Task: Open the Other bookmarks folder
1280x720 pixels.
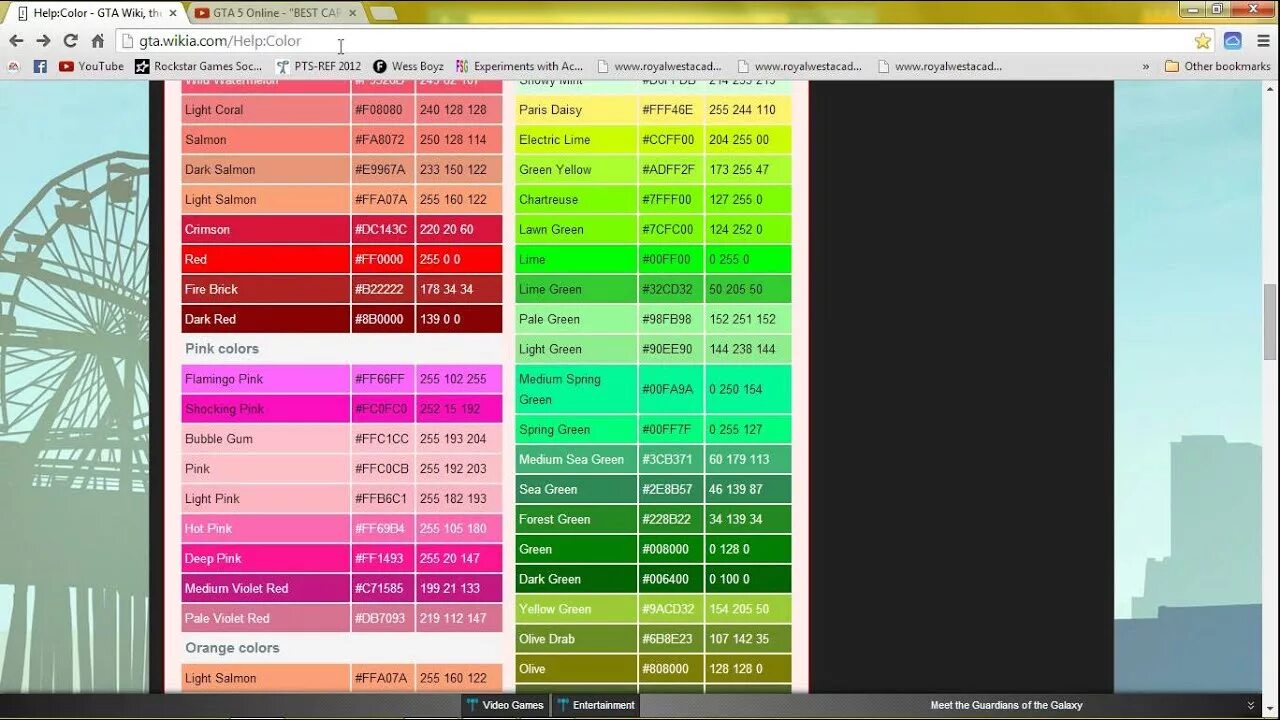Action: pos(1217,66)
